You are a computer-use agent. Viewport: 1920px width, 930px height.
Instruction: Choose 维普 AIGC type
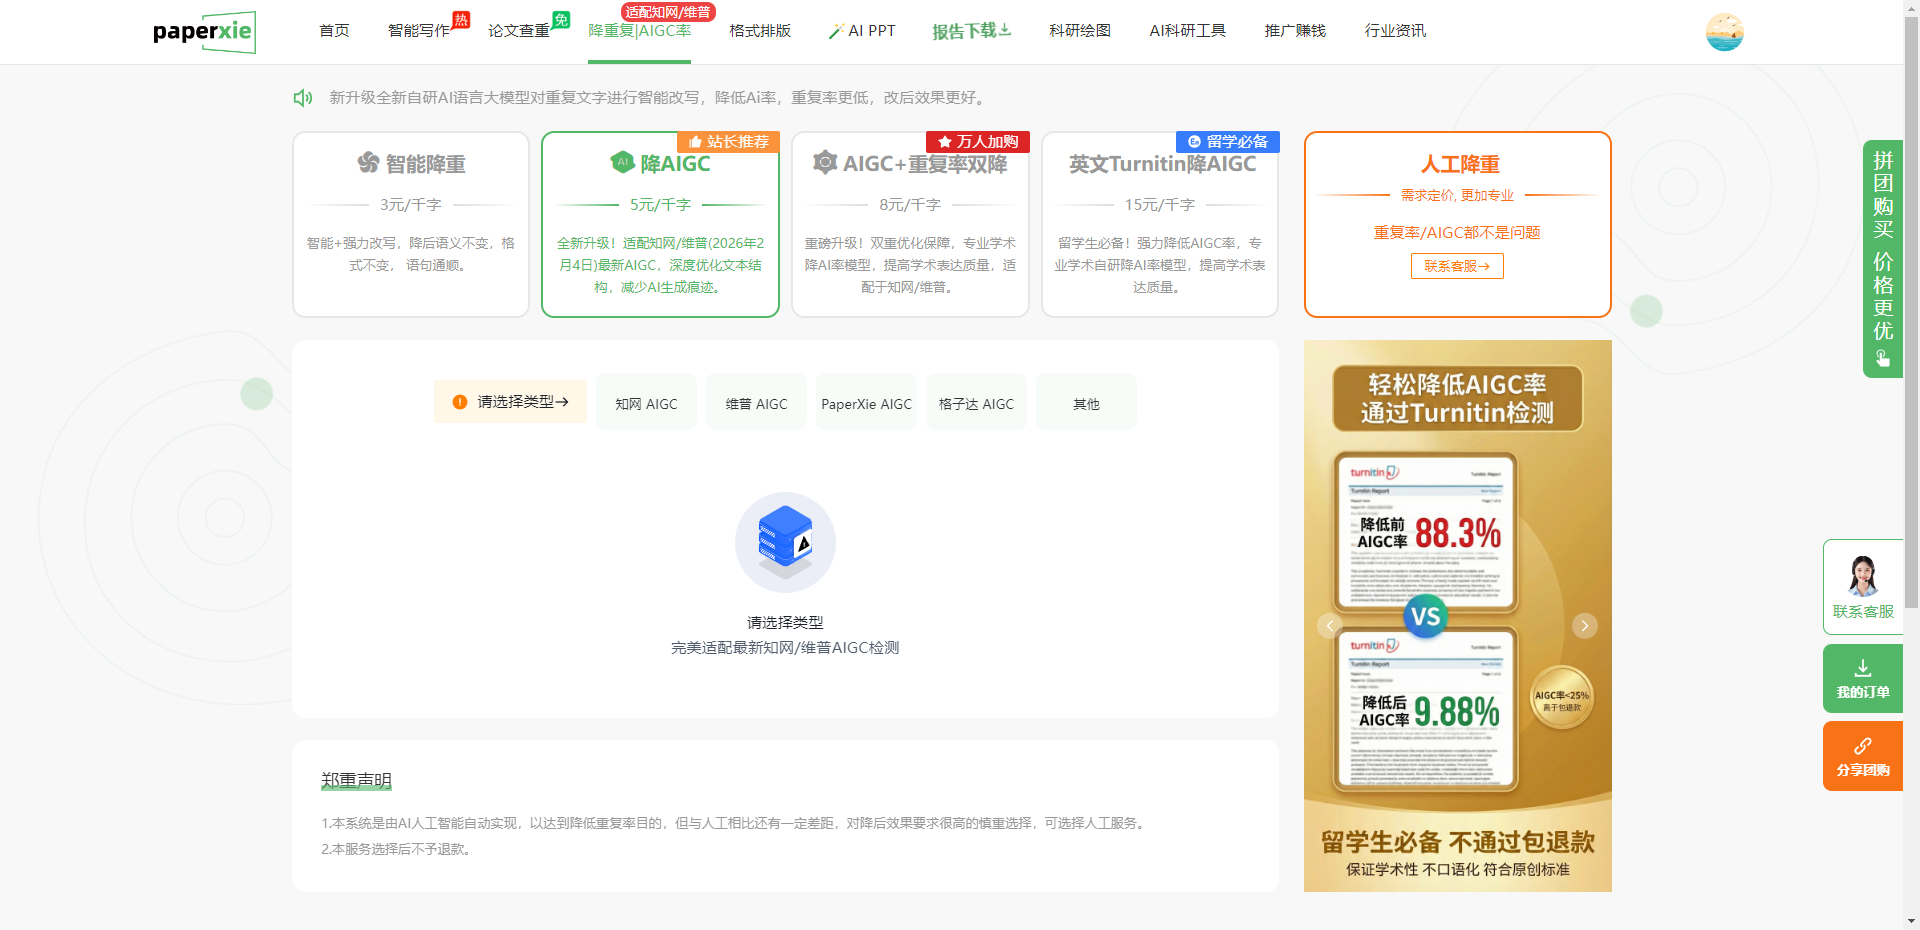click(756, 402)
